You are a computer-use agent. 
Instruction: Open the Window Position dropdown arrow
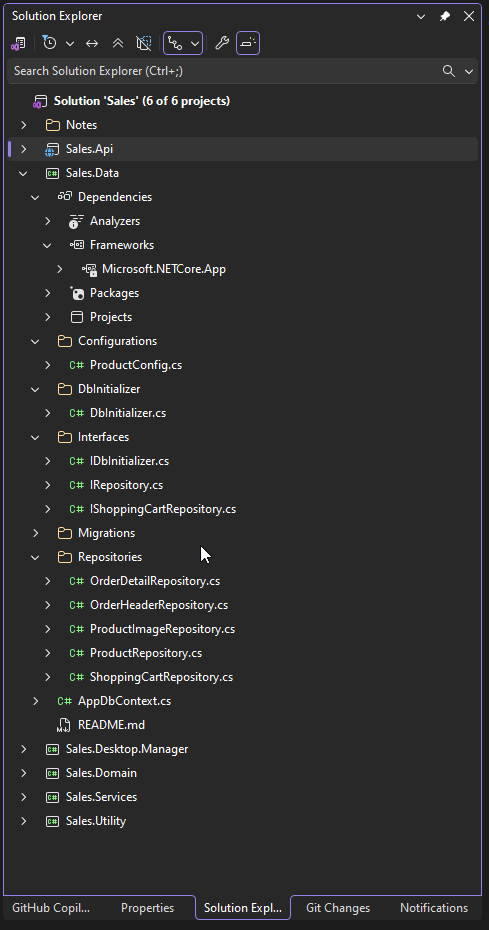pyautogui.click(x=421, y=17)
